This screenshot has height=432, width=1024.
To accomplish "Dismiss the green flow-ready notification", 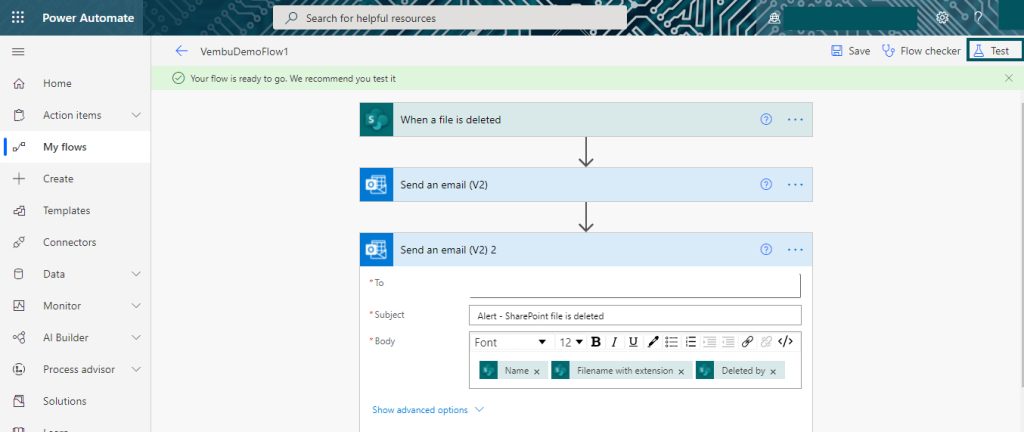I will click(x=1009, y=78).
